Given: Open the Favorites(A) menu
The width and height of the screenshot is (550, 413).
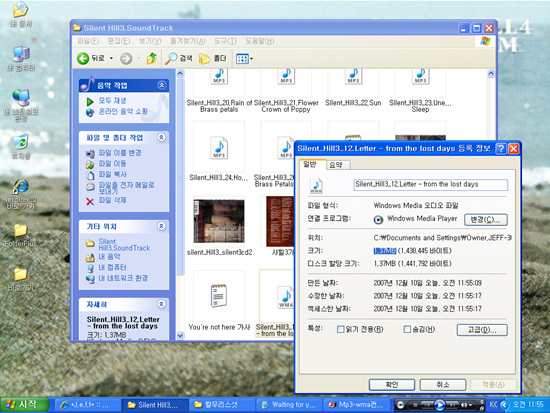Looking at the screenshot, I should tap(188, 41).
